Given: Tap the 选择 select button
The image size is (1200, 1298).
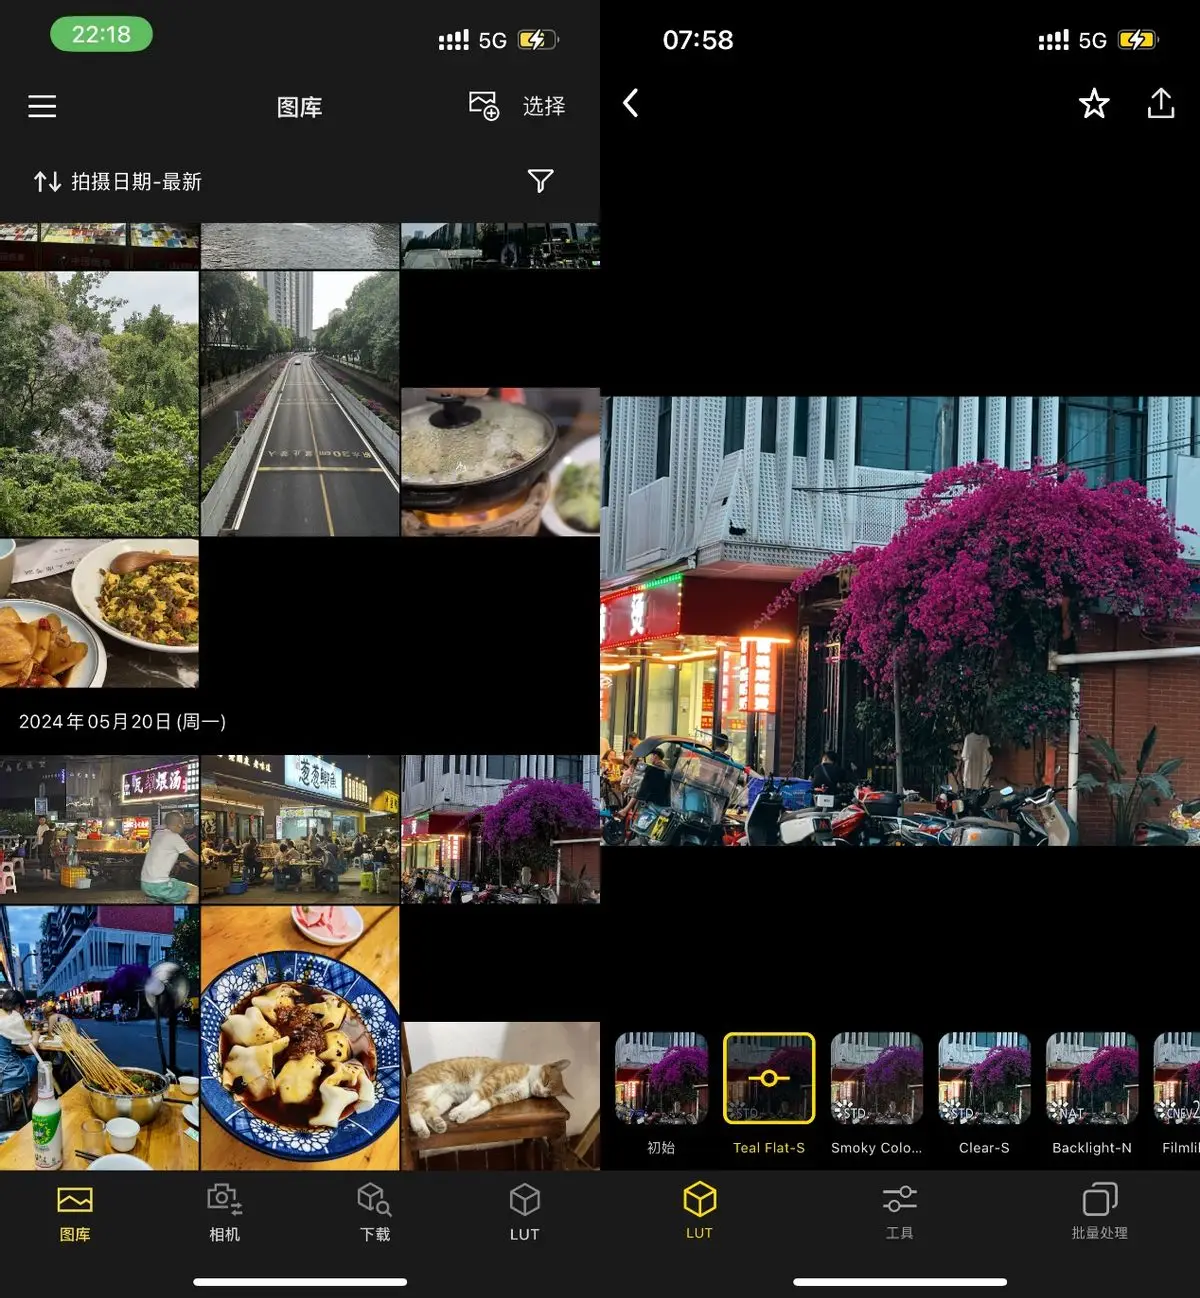Looking at the screenshot, I should [544, 106].
